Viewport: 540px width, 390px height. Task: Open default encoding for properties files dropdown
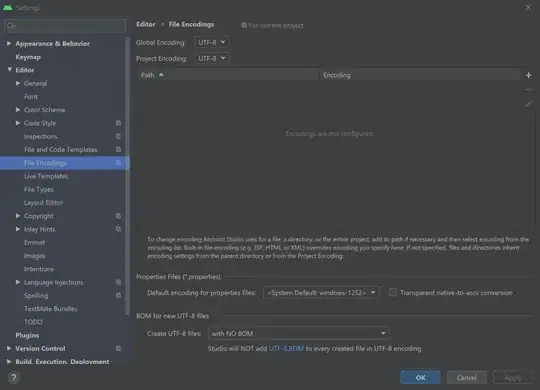[321, 292]
